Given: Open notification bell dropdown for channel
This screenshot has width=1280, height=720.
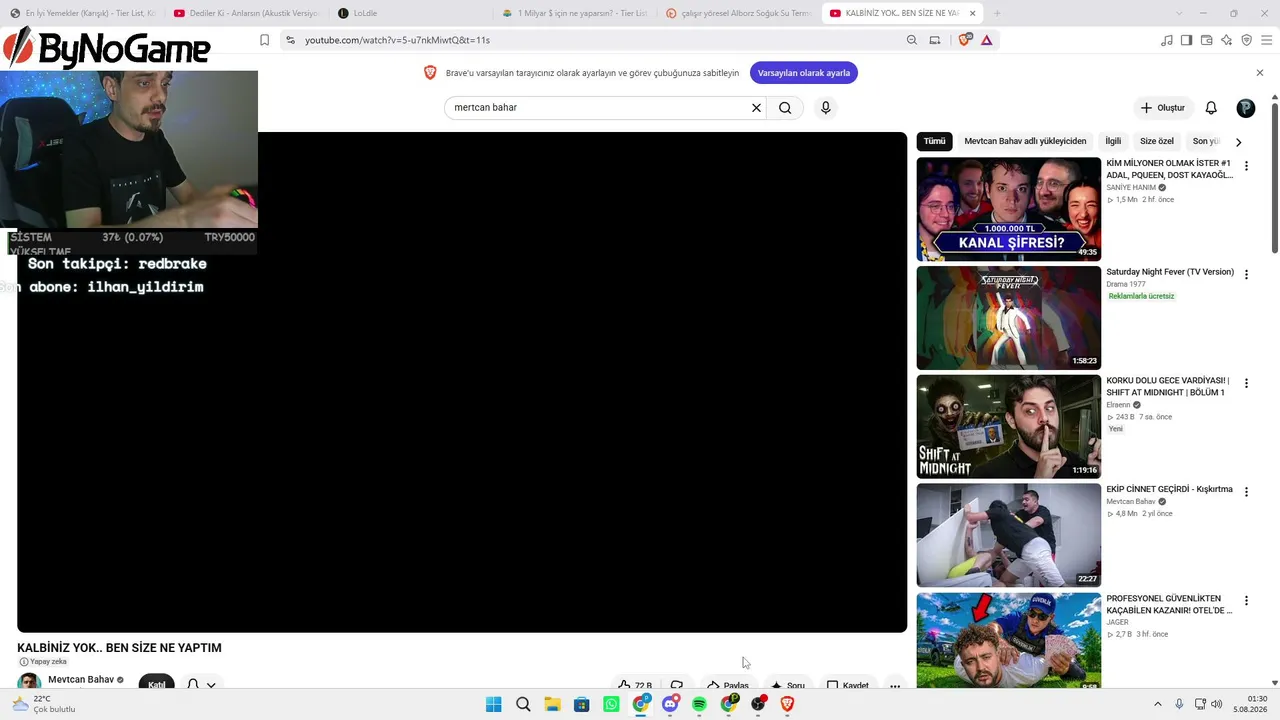Looking at the screenshot, I should 201,685.
